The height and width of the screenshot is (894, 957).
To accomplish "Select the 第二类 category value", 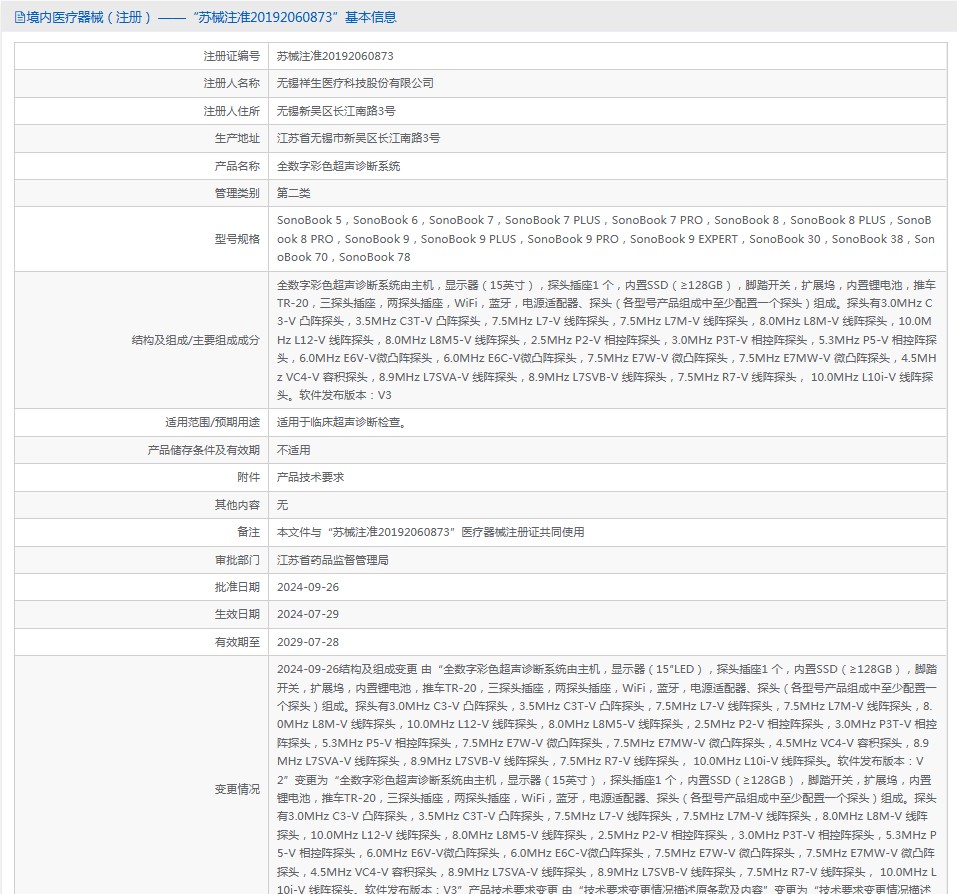I will click(x=294, y=193).
